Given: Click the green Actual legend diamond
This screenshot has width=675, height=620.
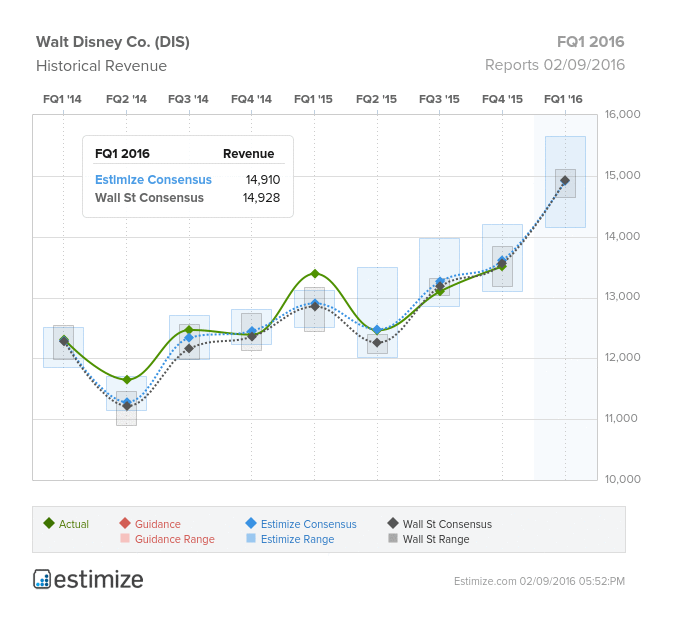Looking at the screenshot, I should [49, 523].
